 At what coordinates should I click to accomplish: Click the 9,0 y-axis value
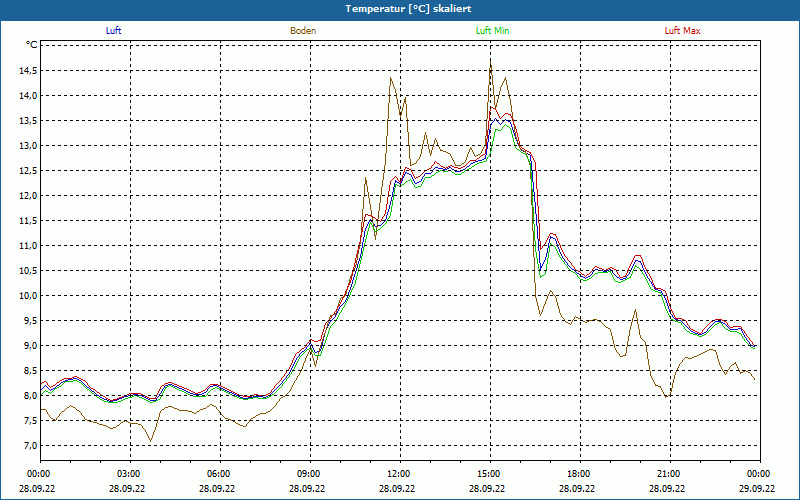click(30, 345)
